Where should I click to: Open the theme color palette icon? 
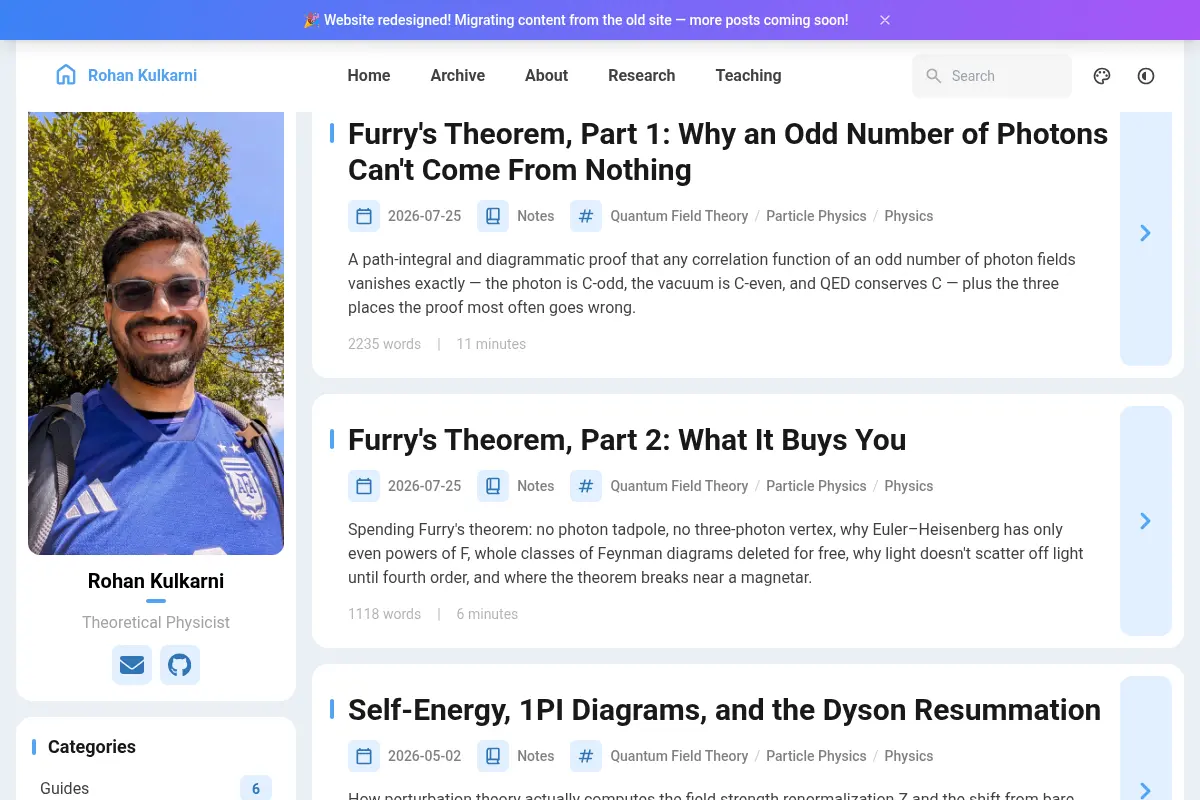click(1102, 76)
